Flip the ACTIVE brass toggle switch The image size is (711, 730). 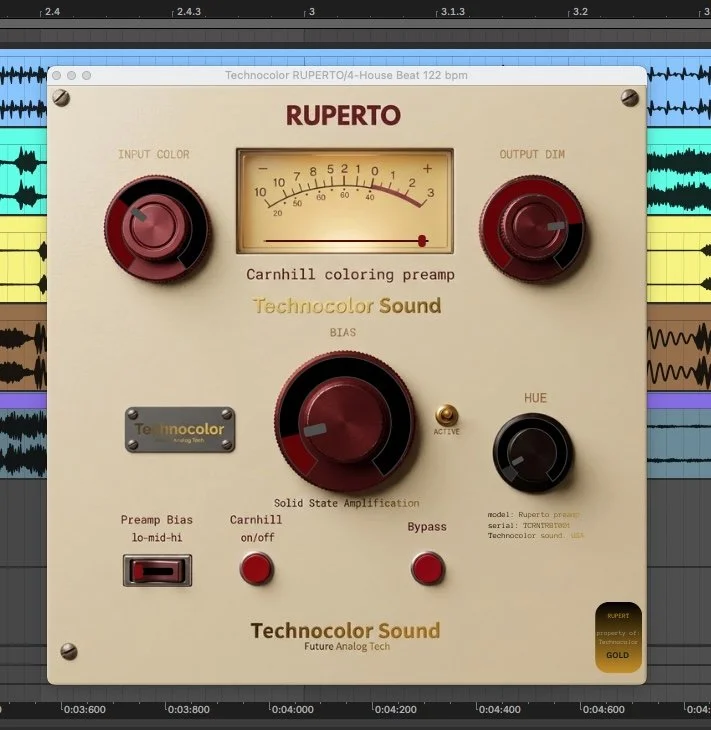point(446,415)
